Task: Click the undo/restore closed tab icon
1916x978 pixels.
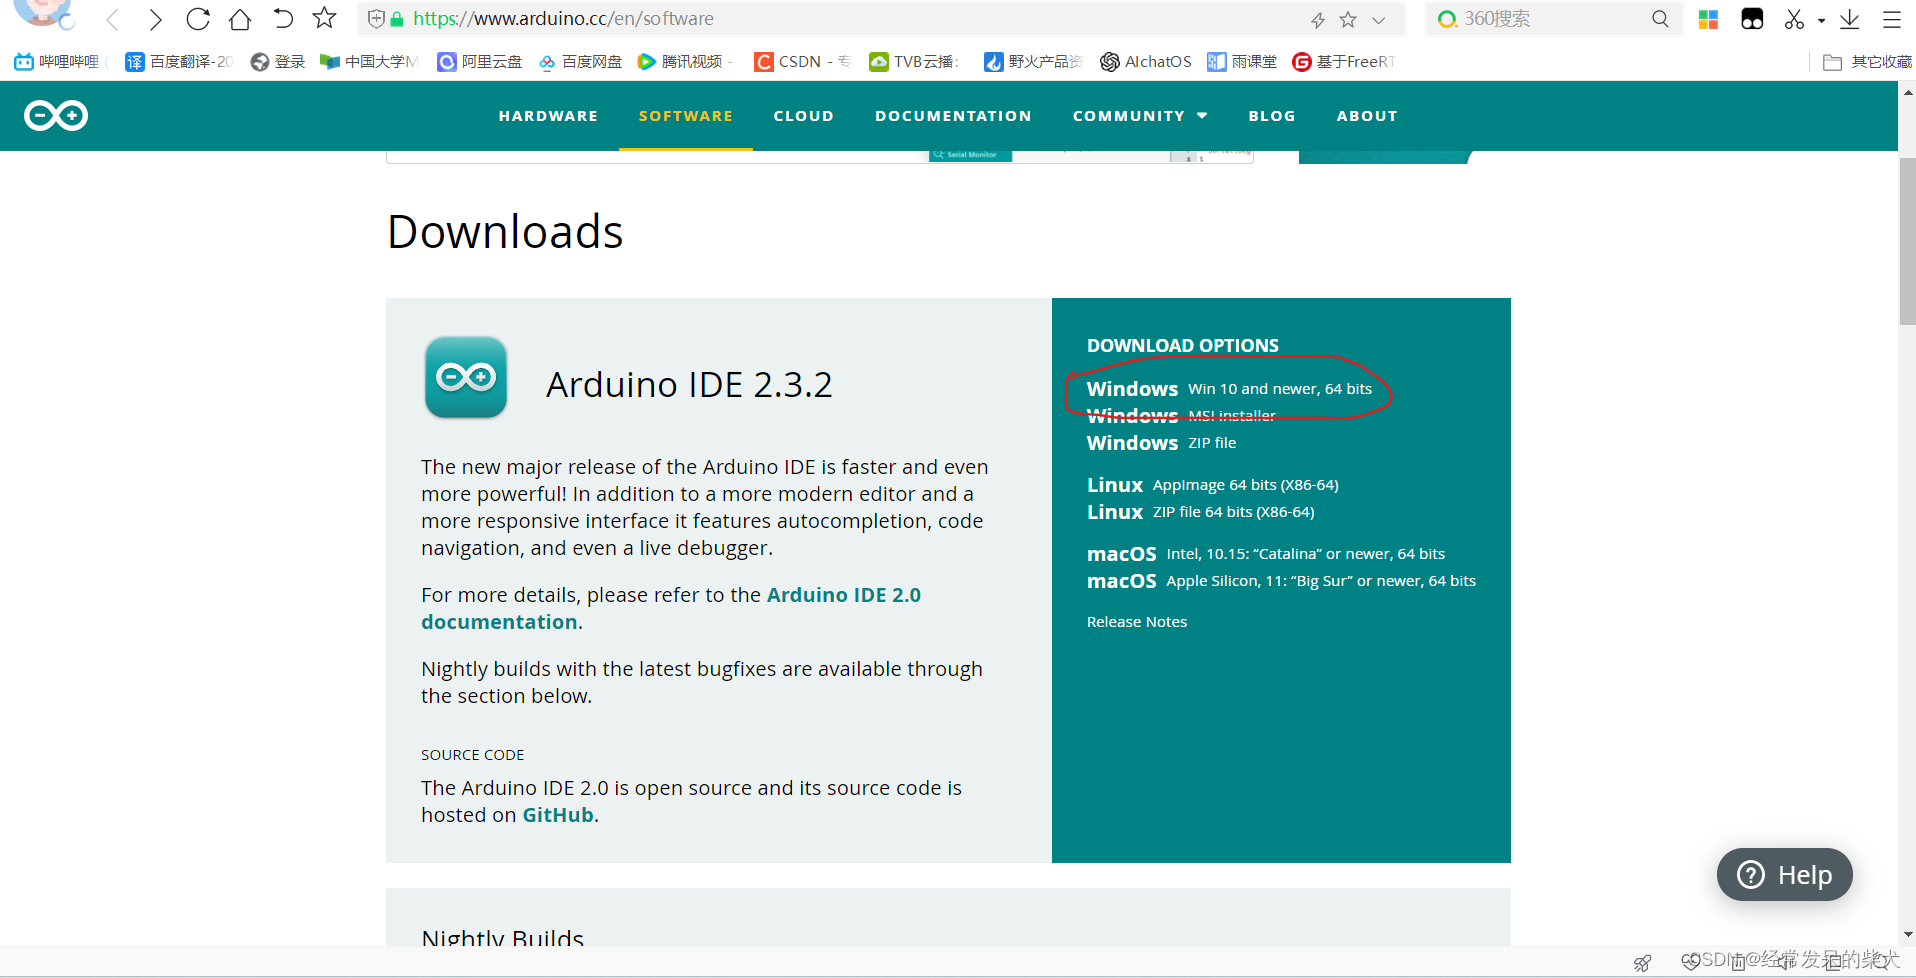Action: pos(283,19)
